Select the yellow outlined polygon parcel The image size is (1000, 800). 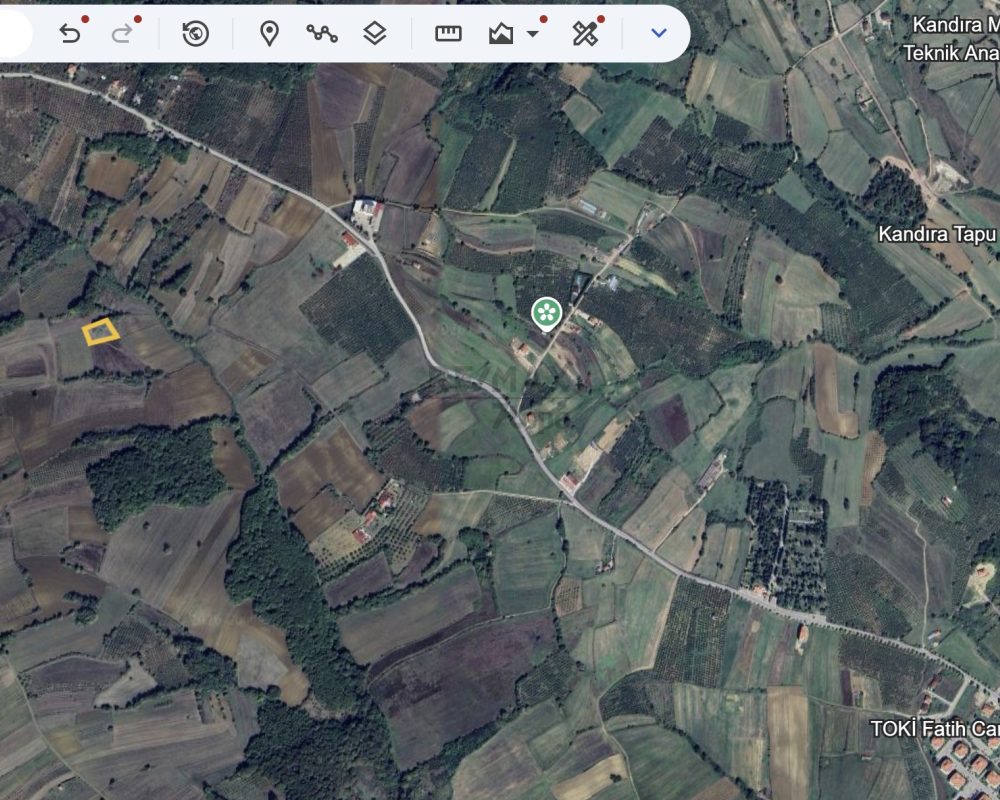coord(100,332)
